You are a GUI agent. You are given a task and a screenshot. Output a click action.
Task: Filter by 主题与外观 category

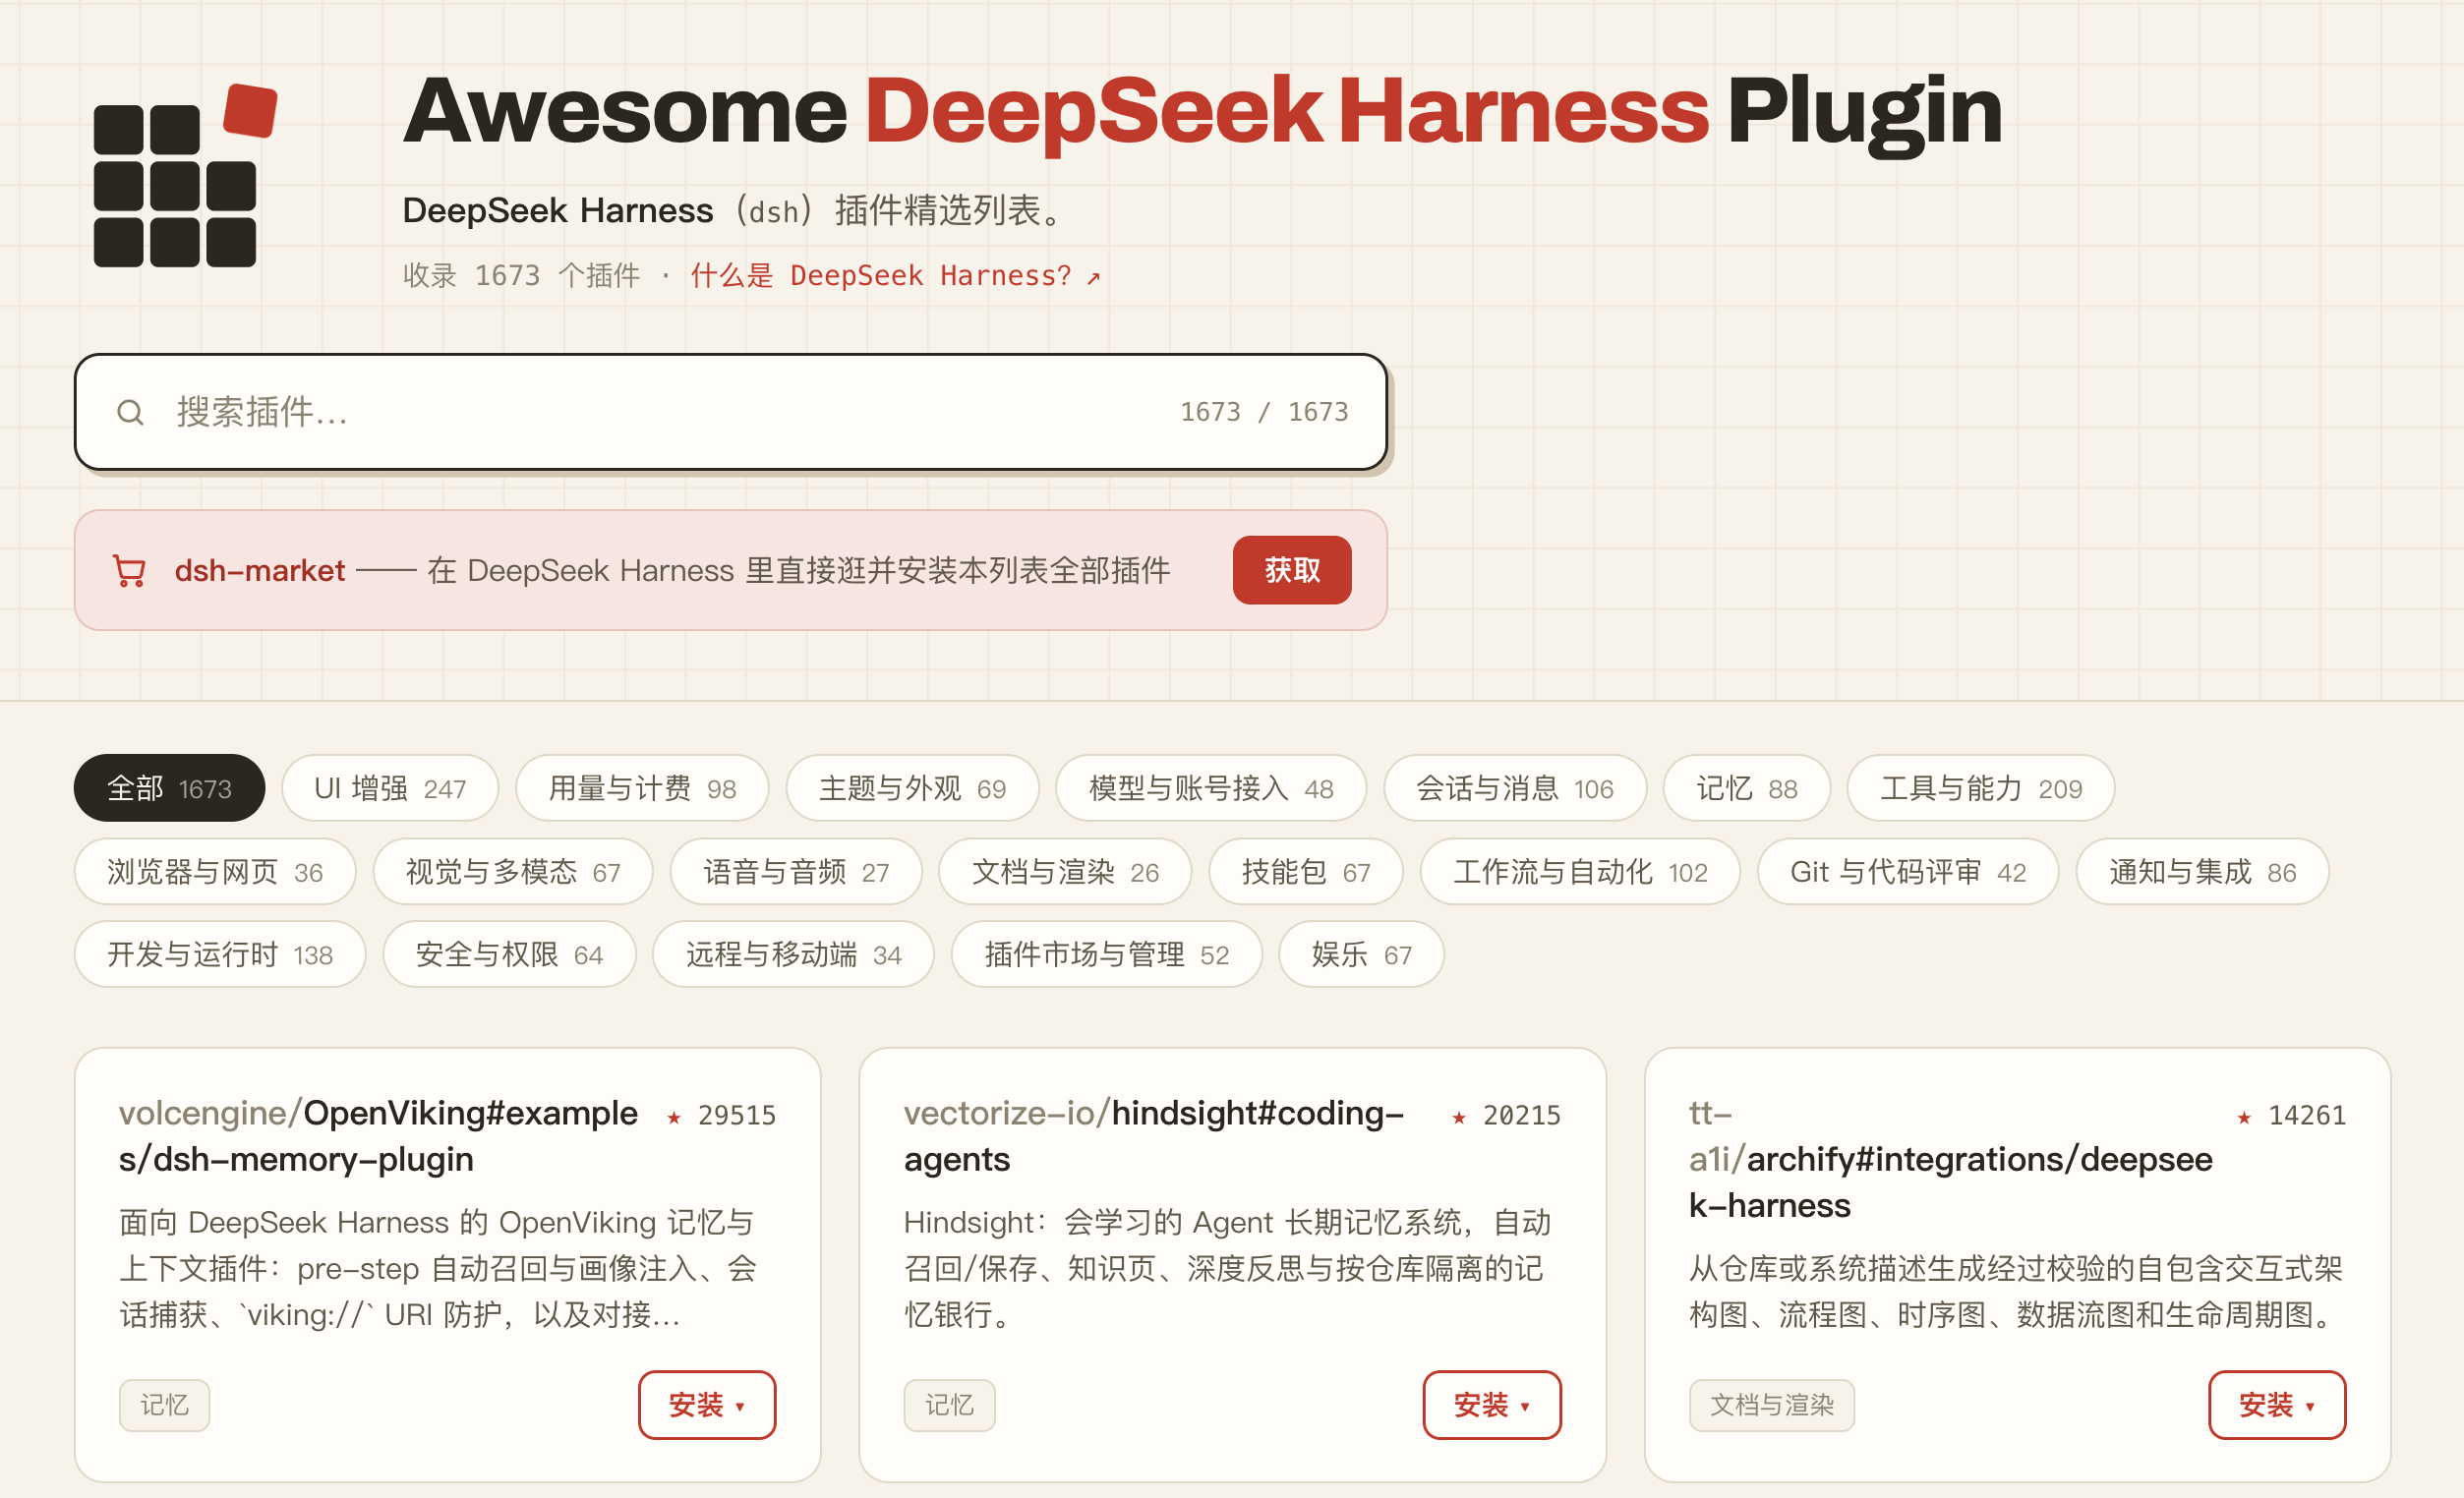click(912, 788)
